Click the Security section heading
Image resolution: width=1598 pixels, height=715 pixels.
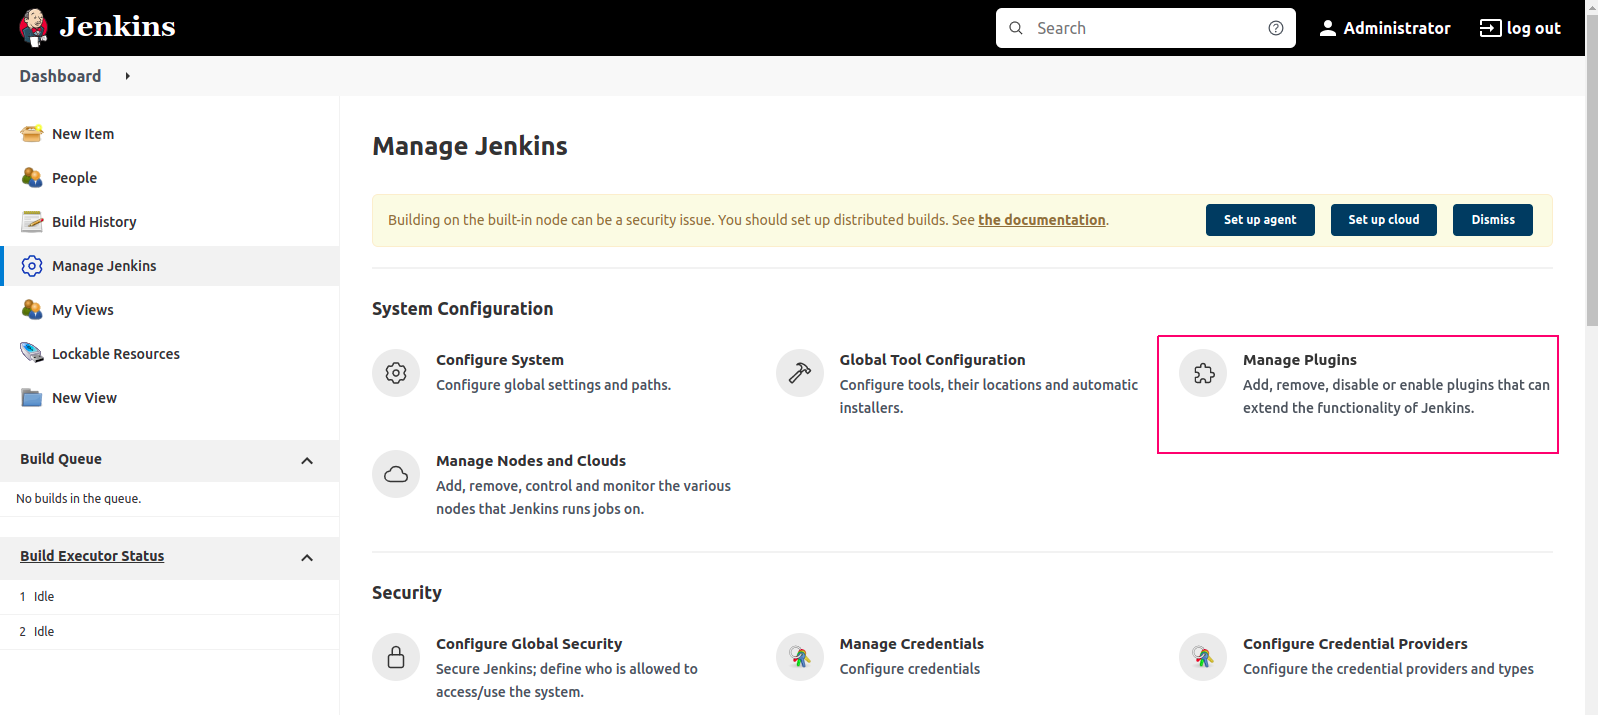pos(407,593)
